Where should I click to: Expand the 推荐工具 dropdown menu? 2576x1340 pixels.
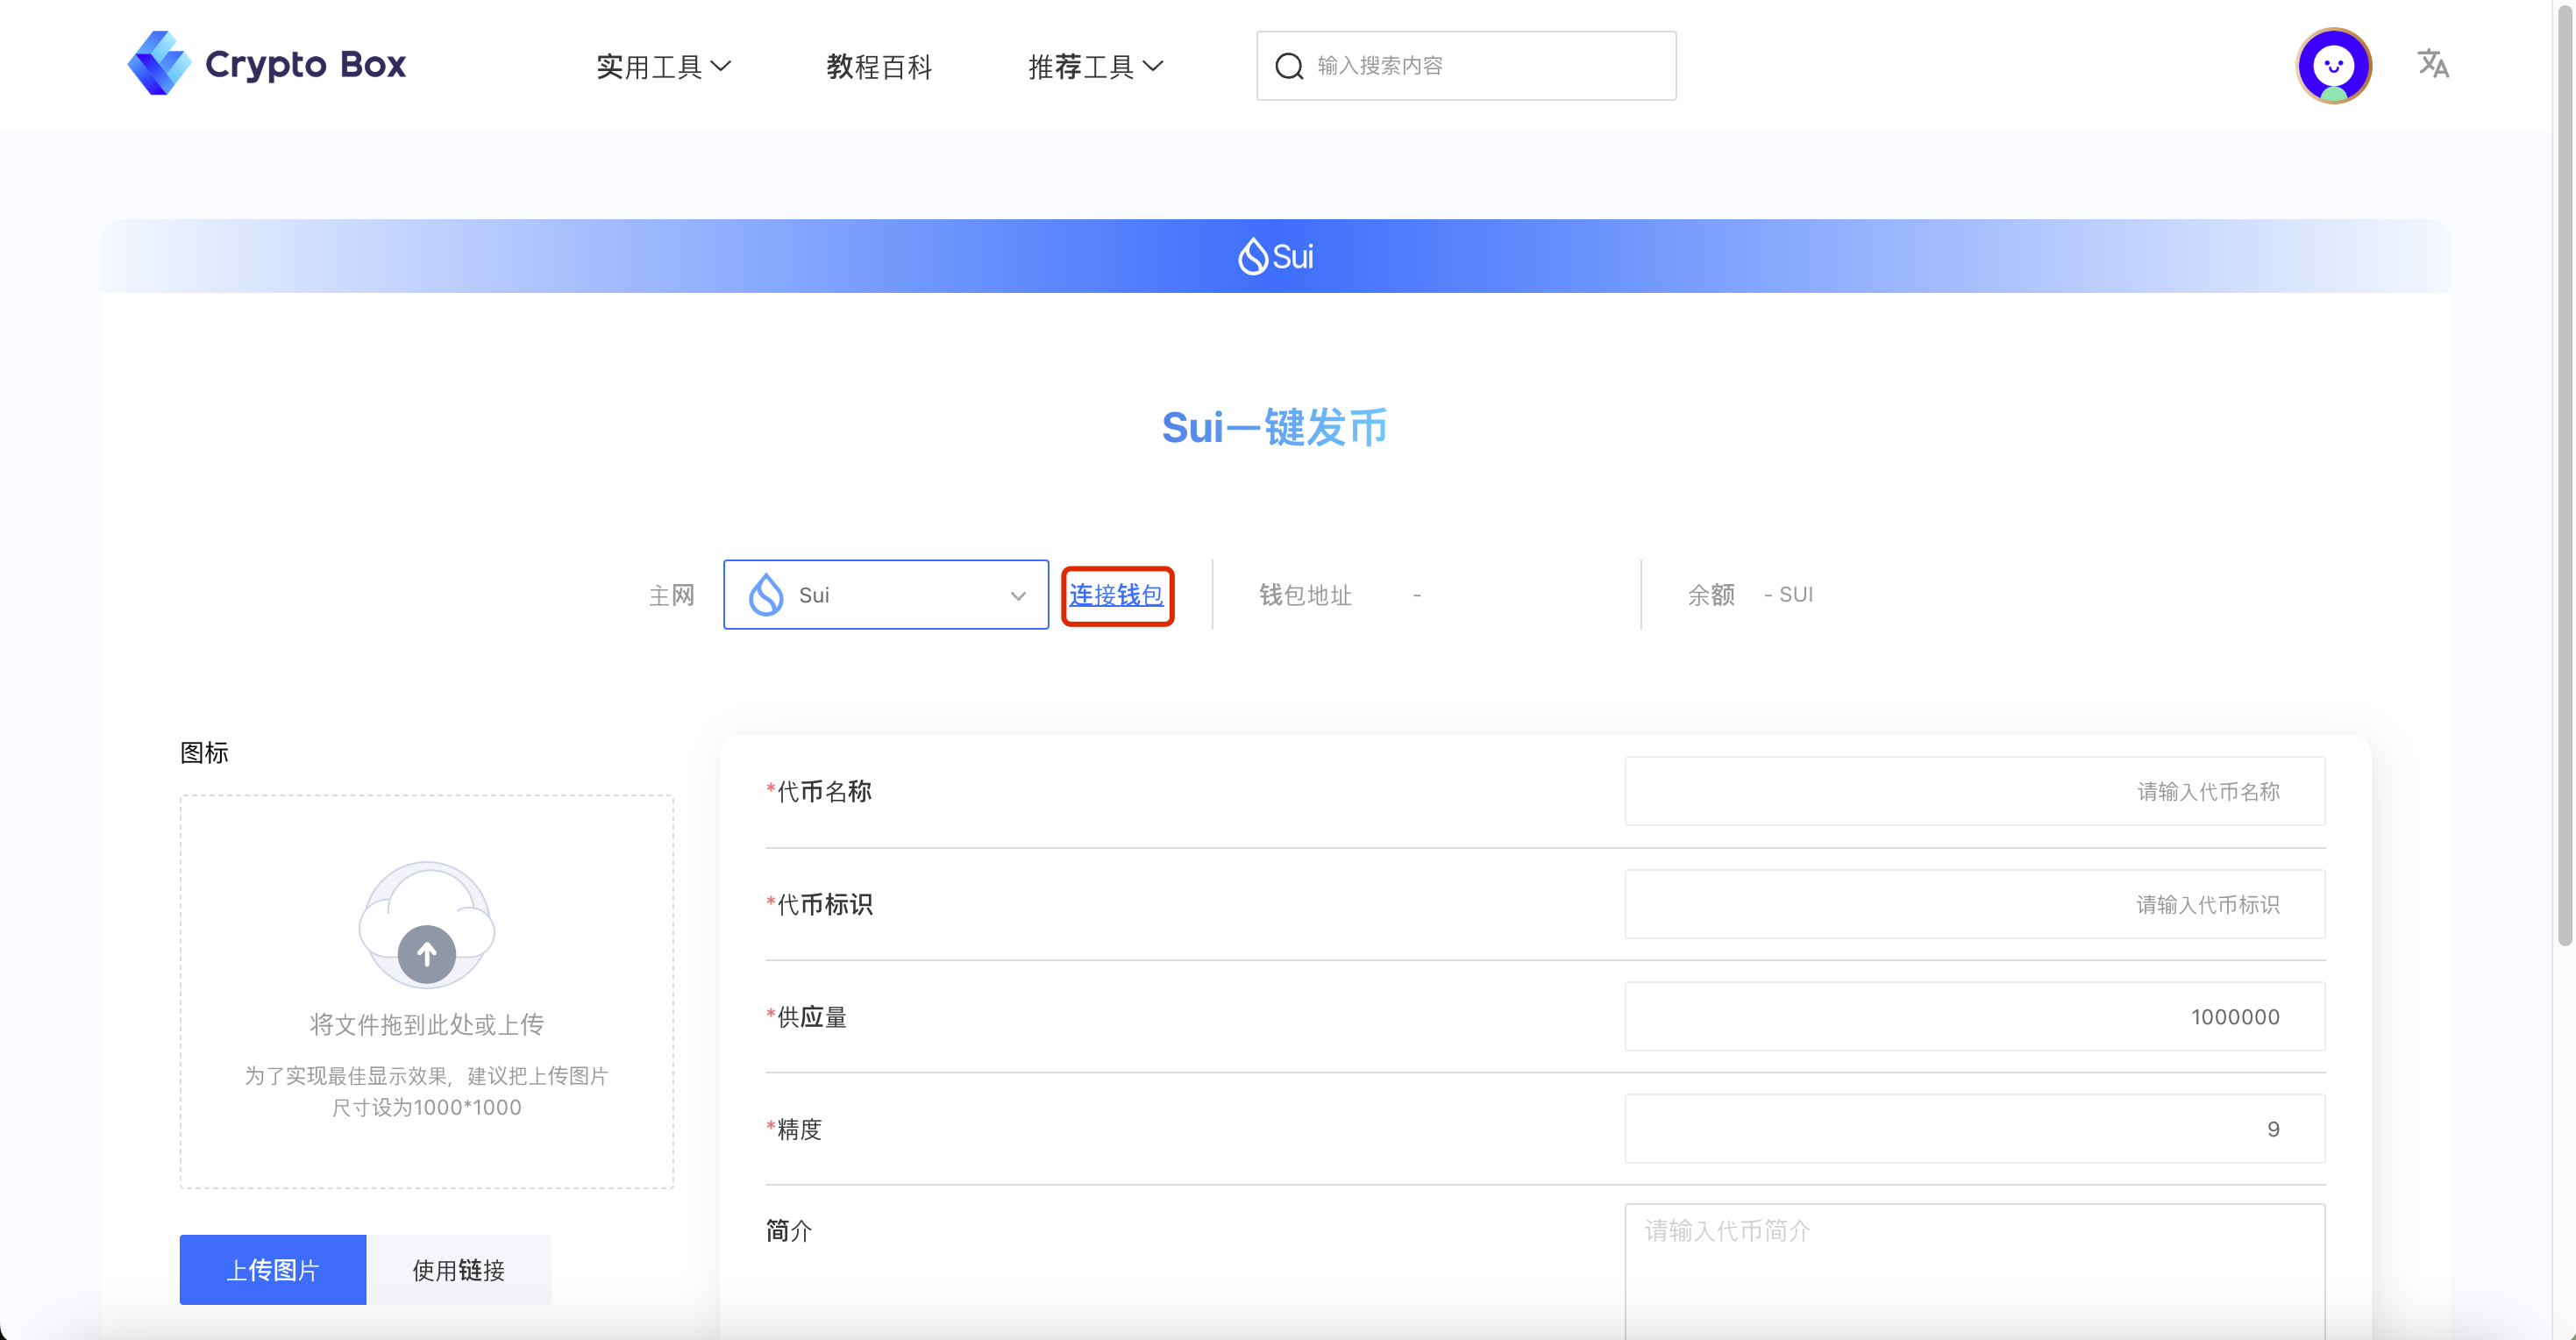pyautogui.click(x=1095, y=66)
